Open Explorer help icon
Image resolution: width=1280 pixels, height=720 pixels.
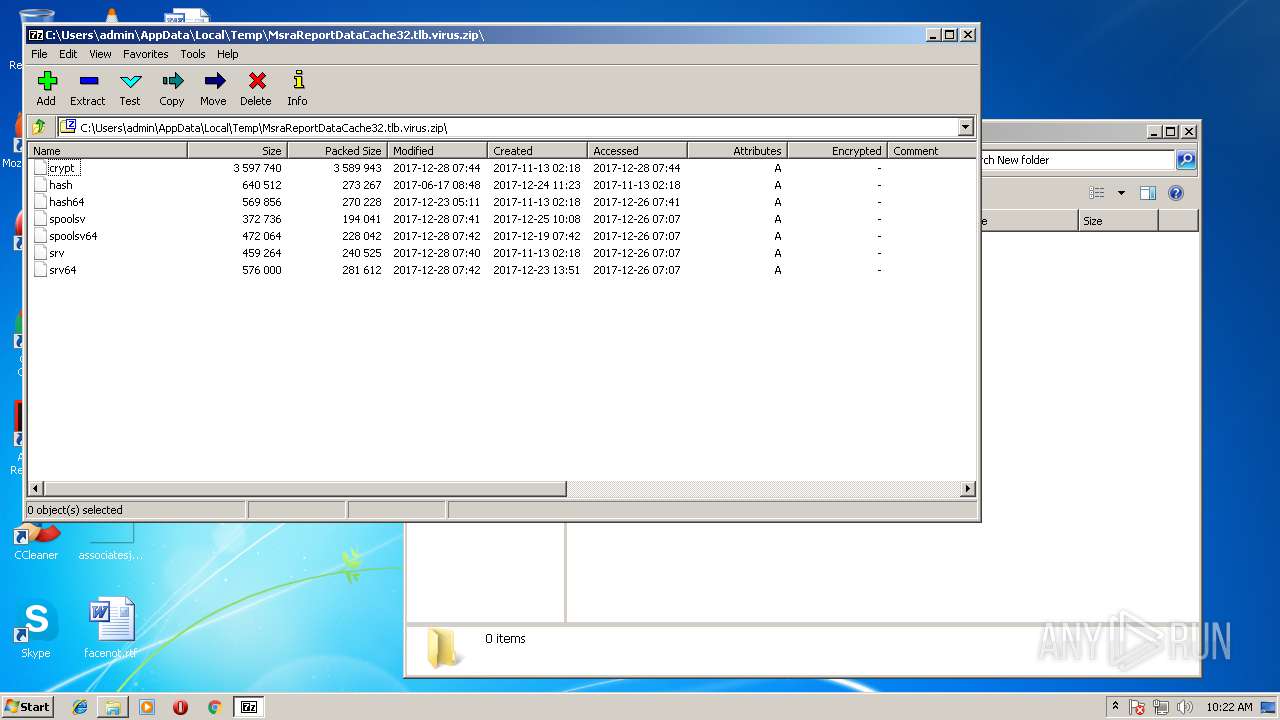click(1176, 193)
